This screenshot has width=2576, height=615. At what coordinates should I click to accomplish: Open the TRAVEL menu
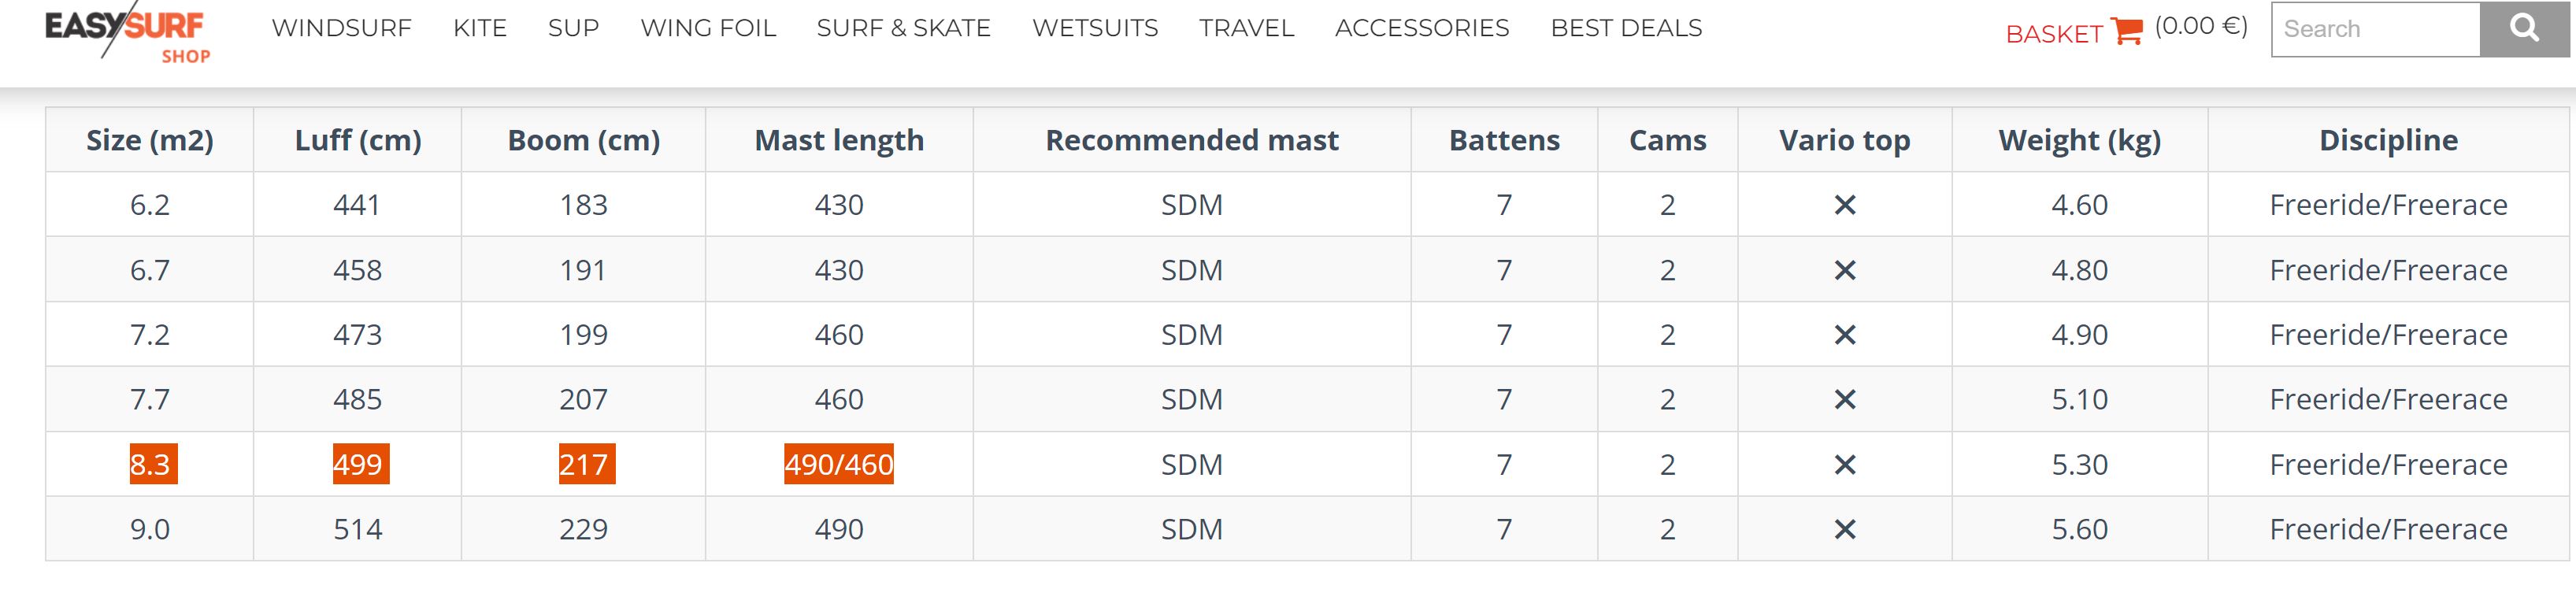coord(1246,28)
